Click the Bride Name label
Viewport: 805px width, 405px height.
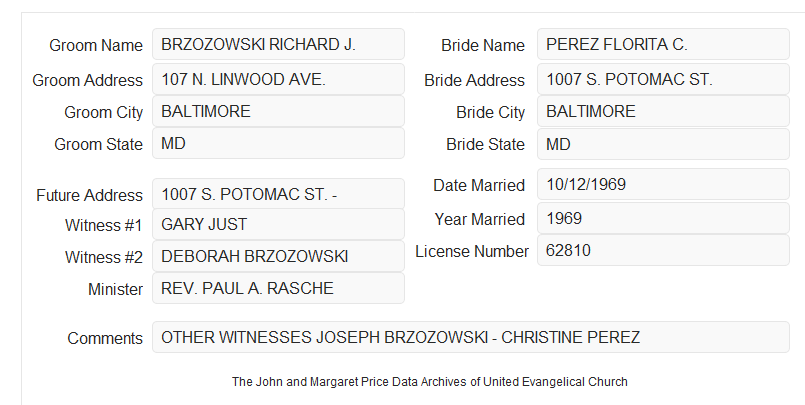(x=483, y=45)
